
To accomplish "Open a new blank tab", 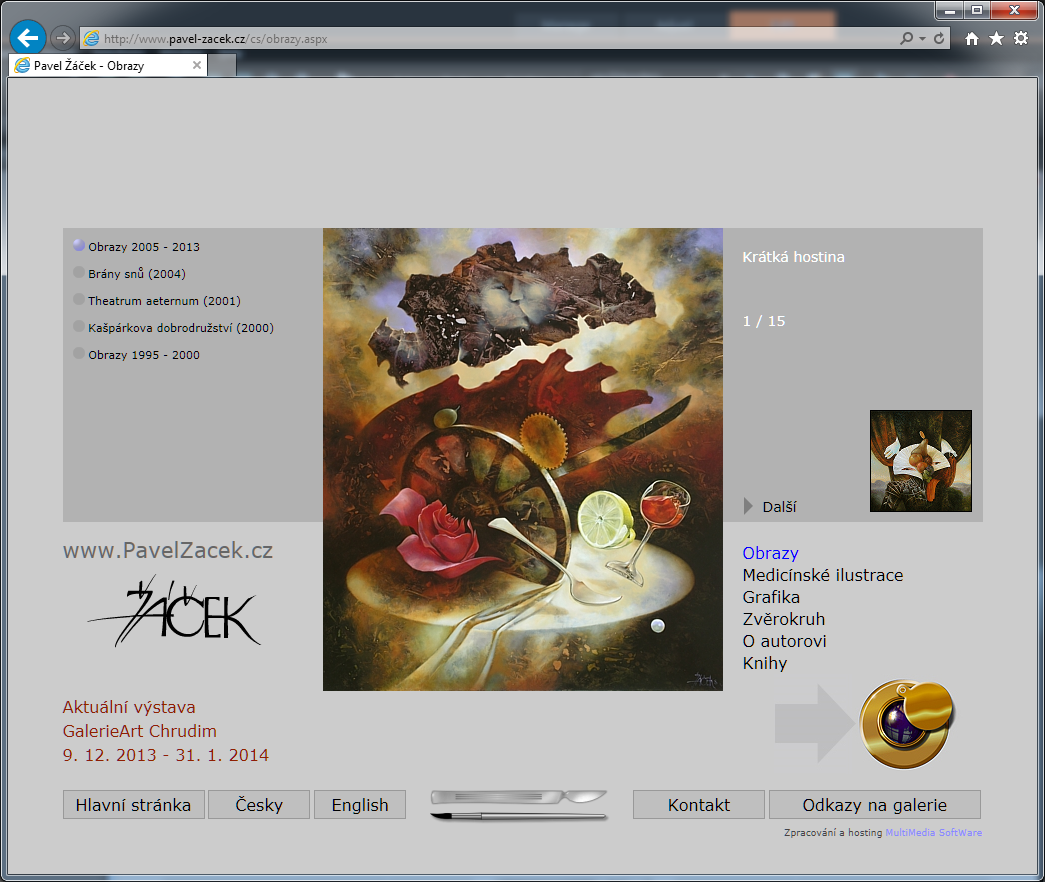I will point(223,66).
